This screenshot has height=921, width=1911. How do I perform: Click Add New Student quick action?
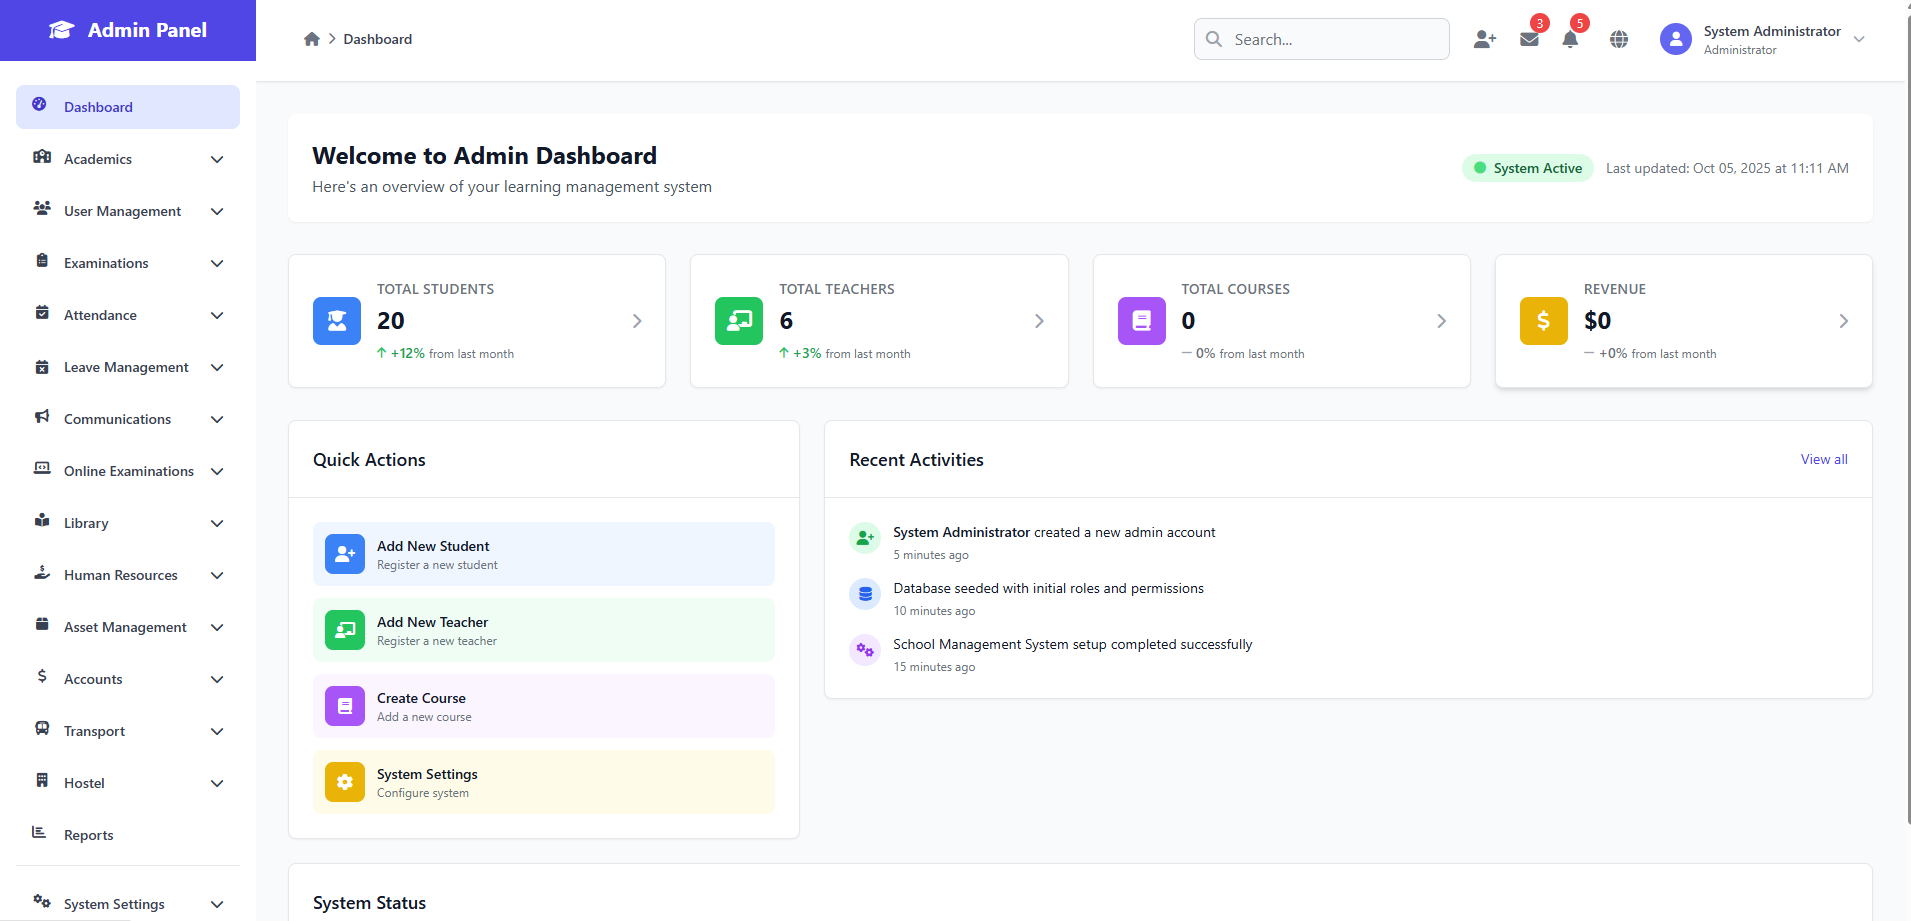(x=543, y=554)
